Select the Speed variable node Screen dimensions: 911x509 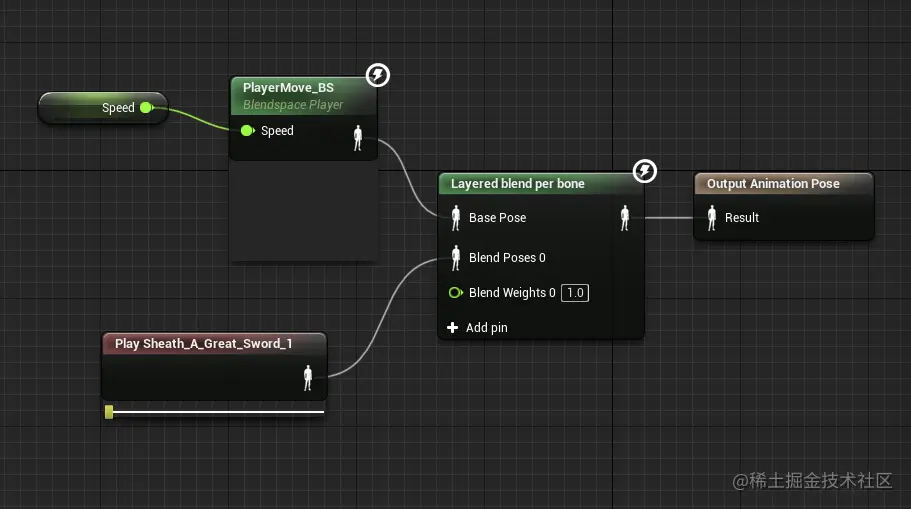pyautogui.click(x=103, y=107)
